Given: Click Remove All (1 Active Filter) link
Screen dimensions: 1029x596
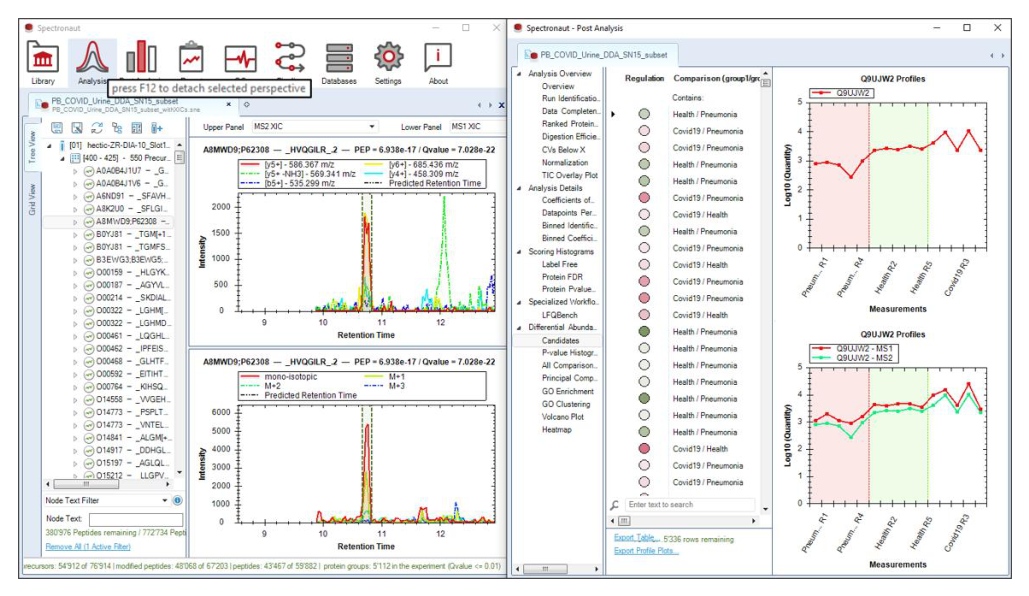Looking at the screenshot, I should (88, 547).
